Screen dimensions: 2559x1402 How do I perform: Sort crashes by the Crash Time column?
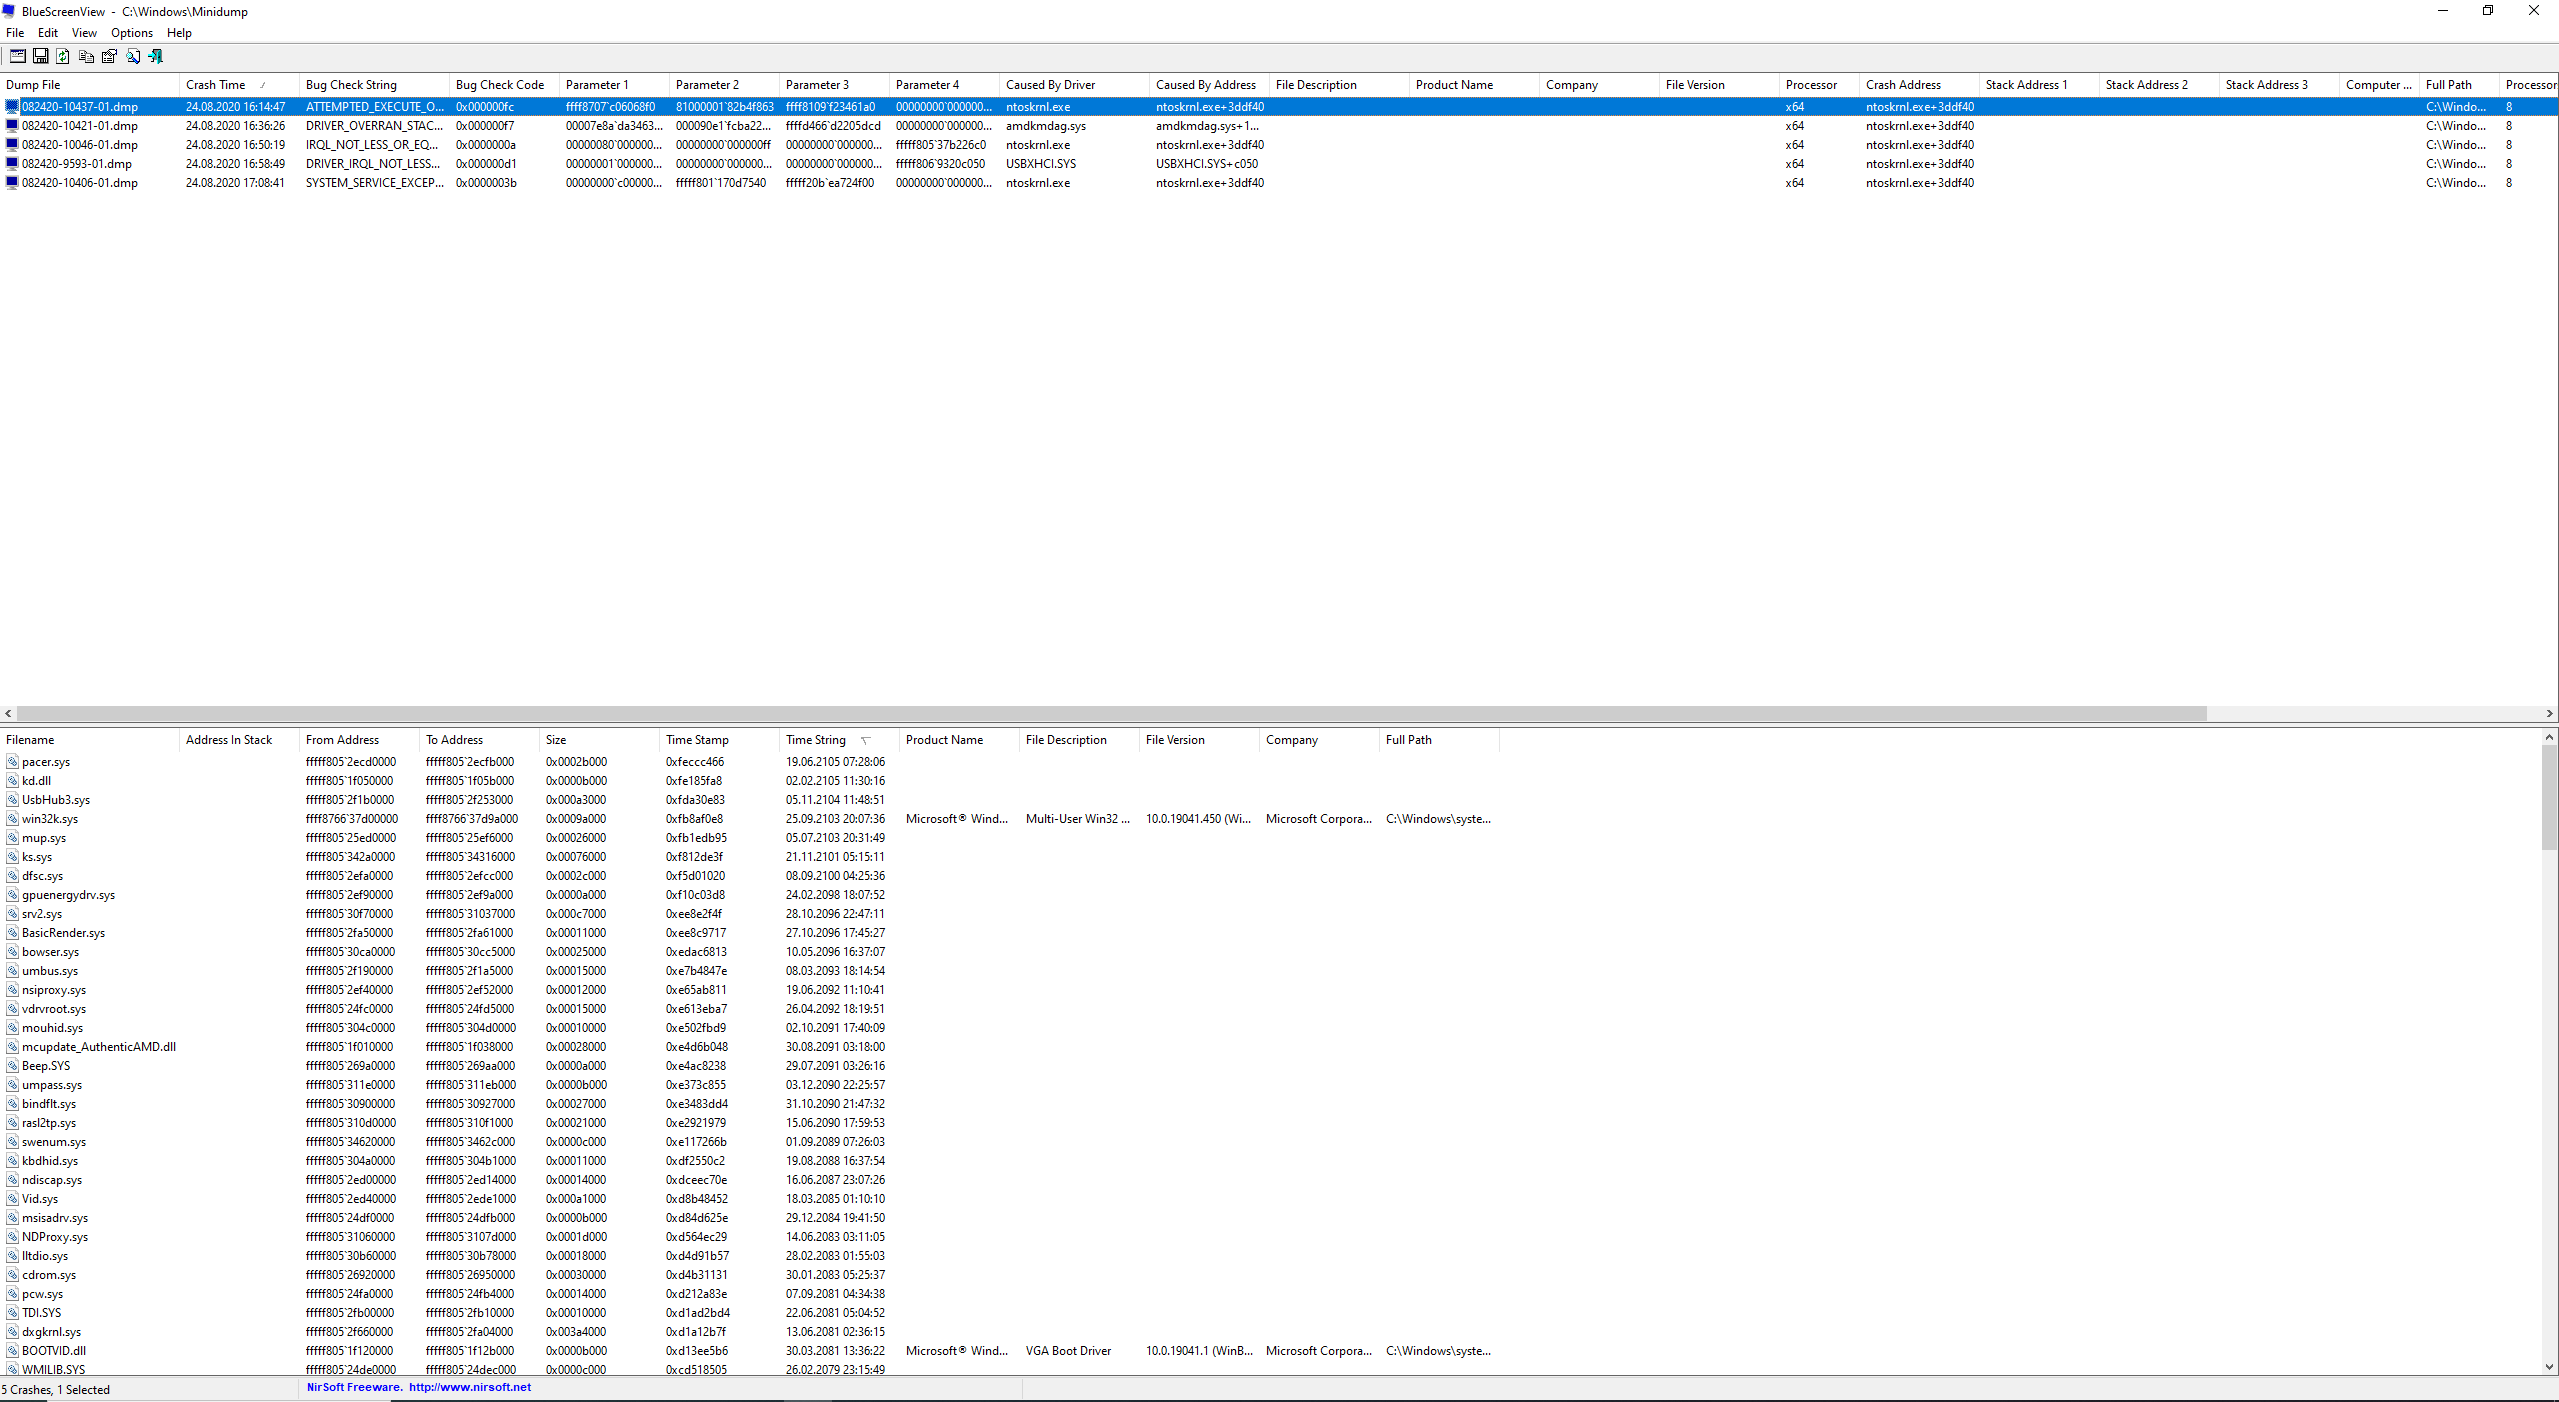(240, 85)
